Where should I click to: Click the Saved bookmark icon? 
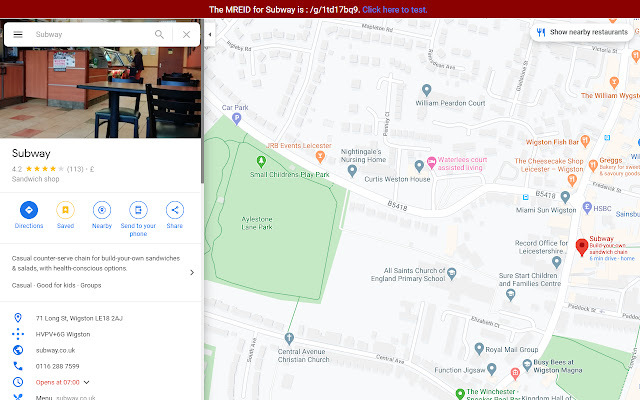[x=65, y=210]
